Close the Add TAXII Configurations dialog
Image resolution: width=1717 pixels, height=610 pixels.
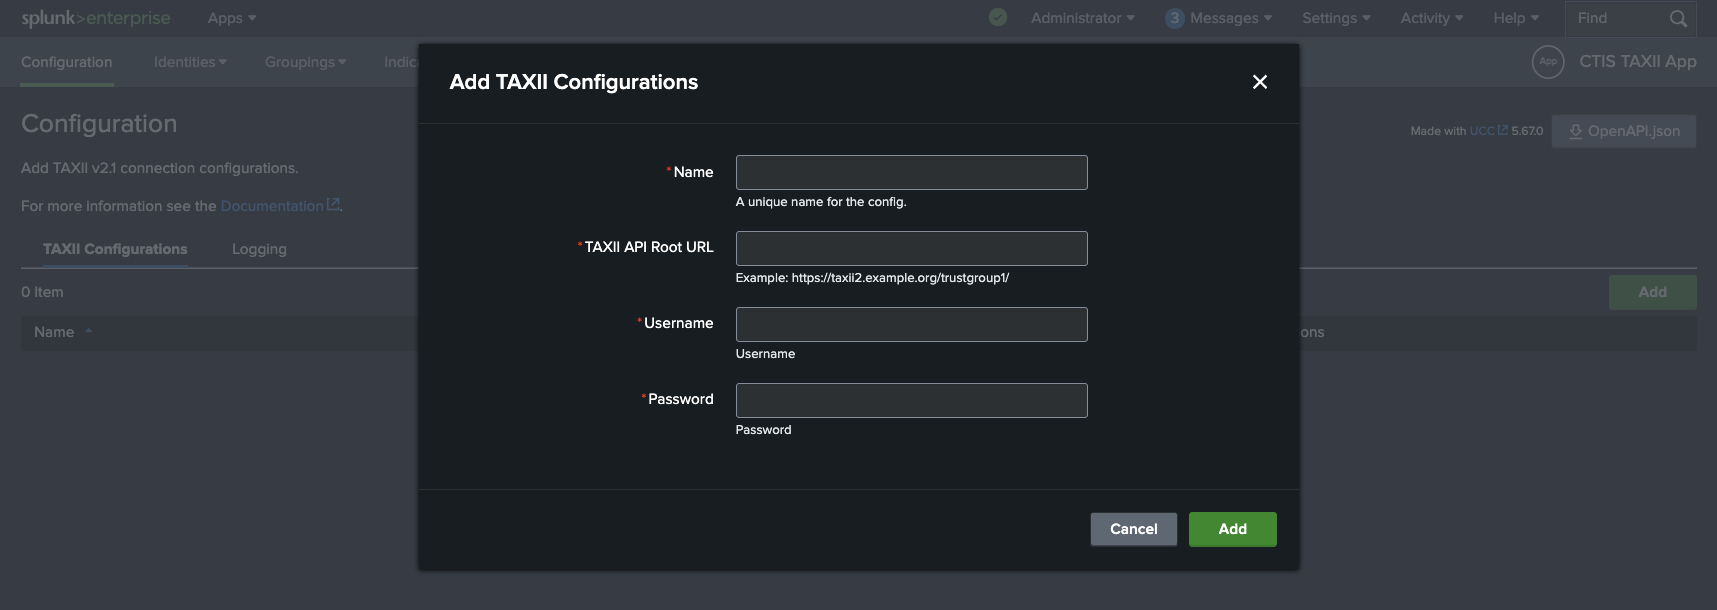[x=1259, y=82]
